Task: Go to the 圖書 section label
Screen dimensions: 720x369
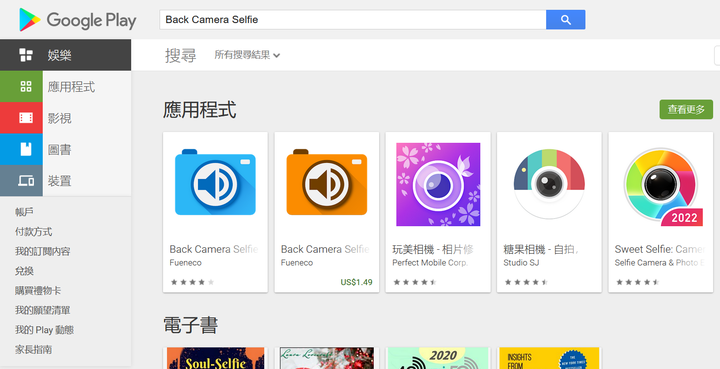Action: (x=60, y=150)
